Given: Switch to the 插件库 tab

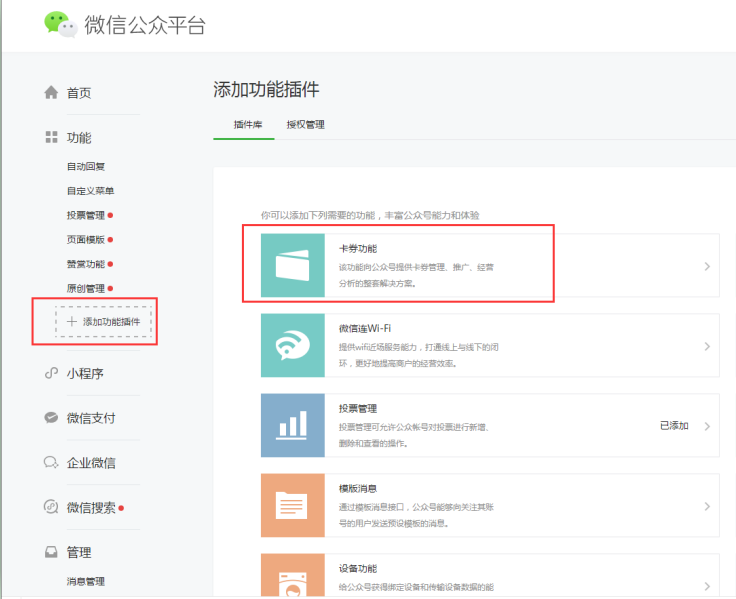Looking at the screenshot, I should (248, 124).
